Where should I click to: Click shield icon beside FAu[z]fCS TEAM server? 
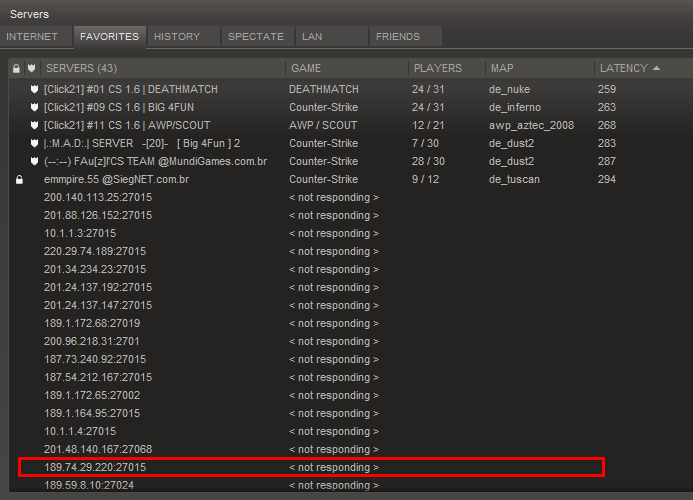pyautogui.click(x=34, y=162)
